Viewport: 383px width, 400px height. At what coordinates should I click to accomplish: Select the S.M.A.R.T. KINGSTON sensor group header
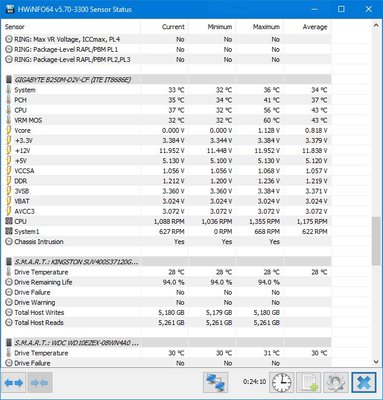[x=168, y=262]
